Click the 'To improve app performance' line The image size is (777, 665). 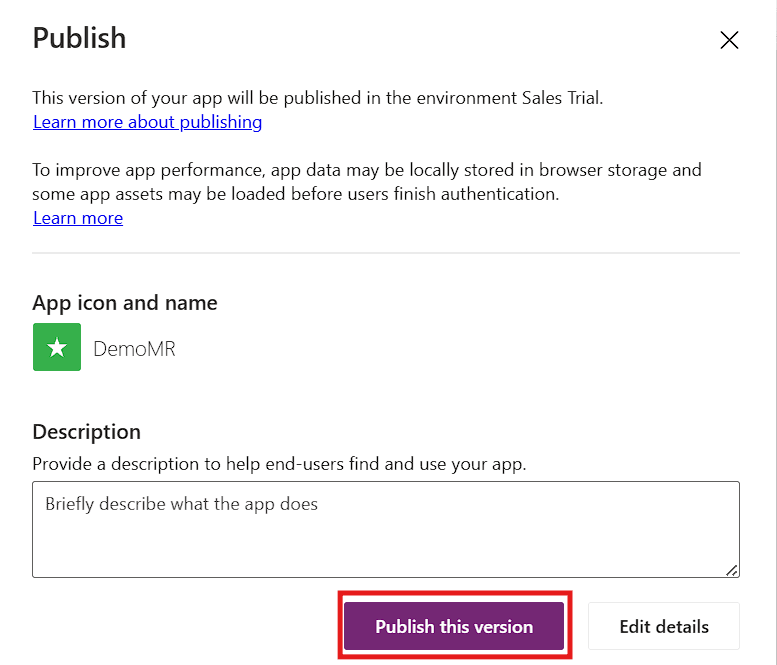coord(366,170)
